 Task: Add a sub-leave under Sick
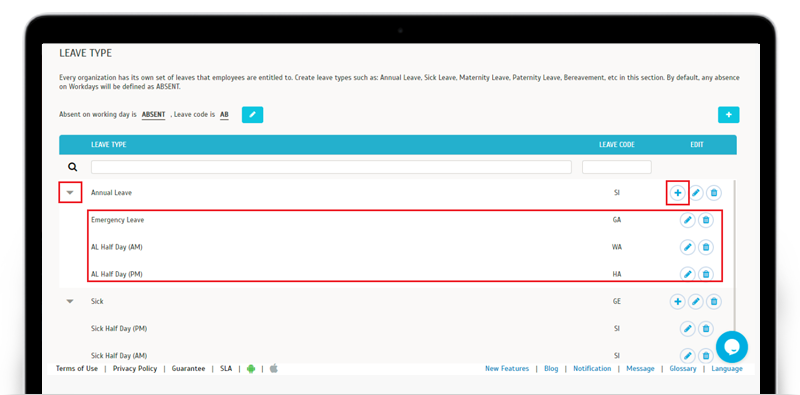point(678,302)
